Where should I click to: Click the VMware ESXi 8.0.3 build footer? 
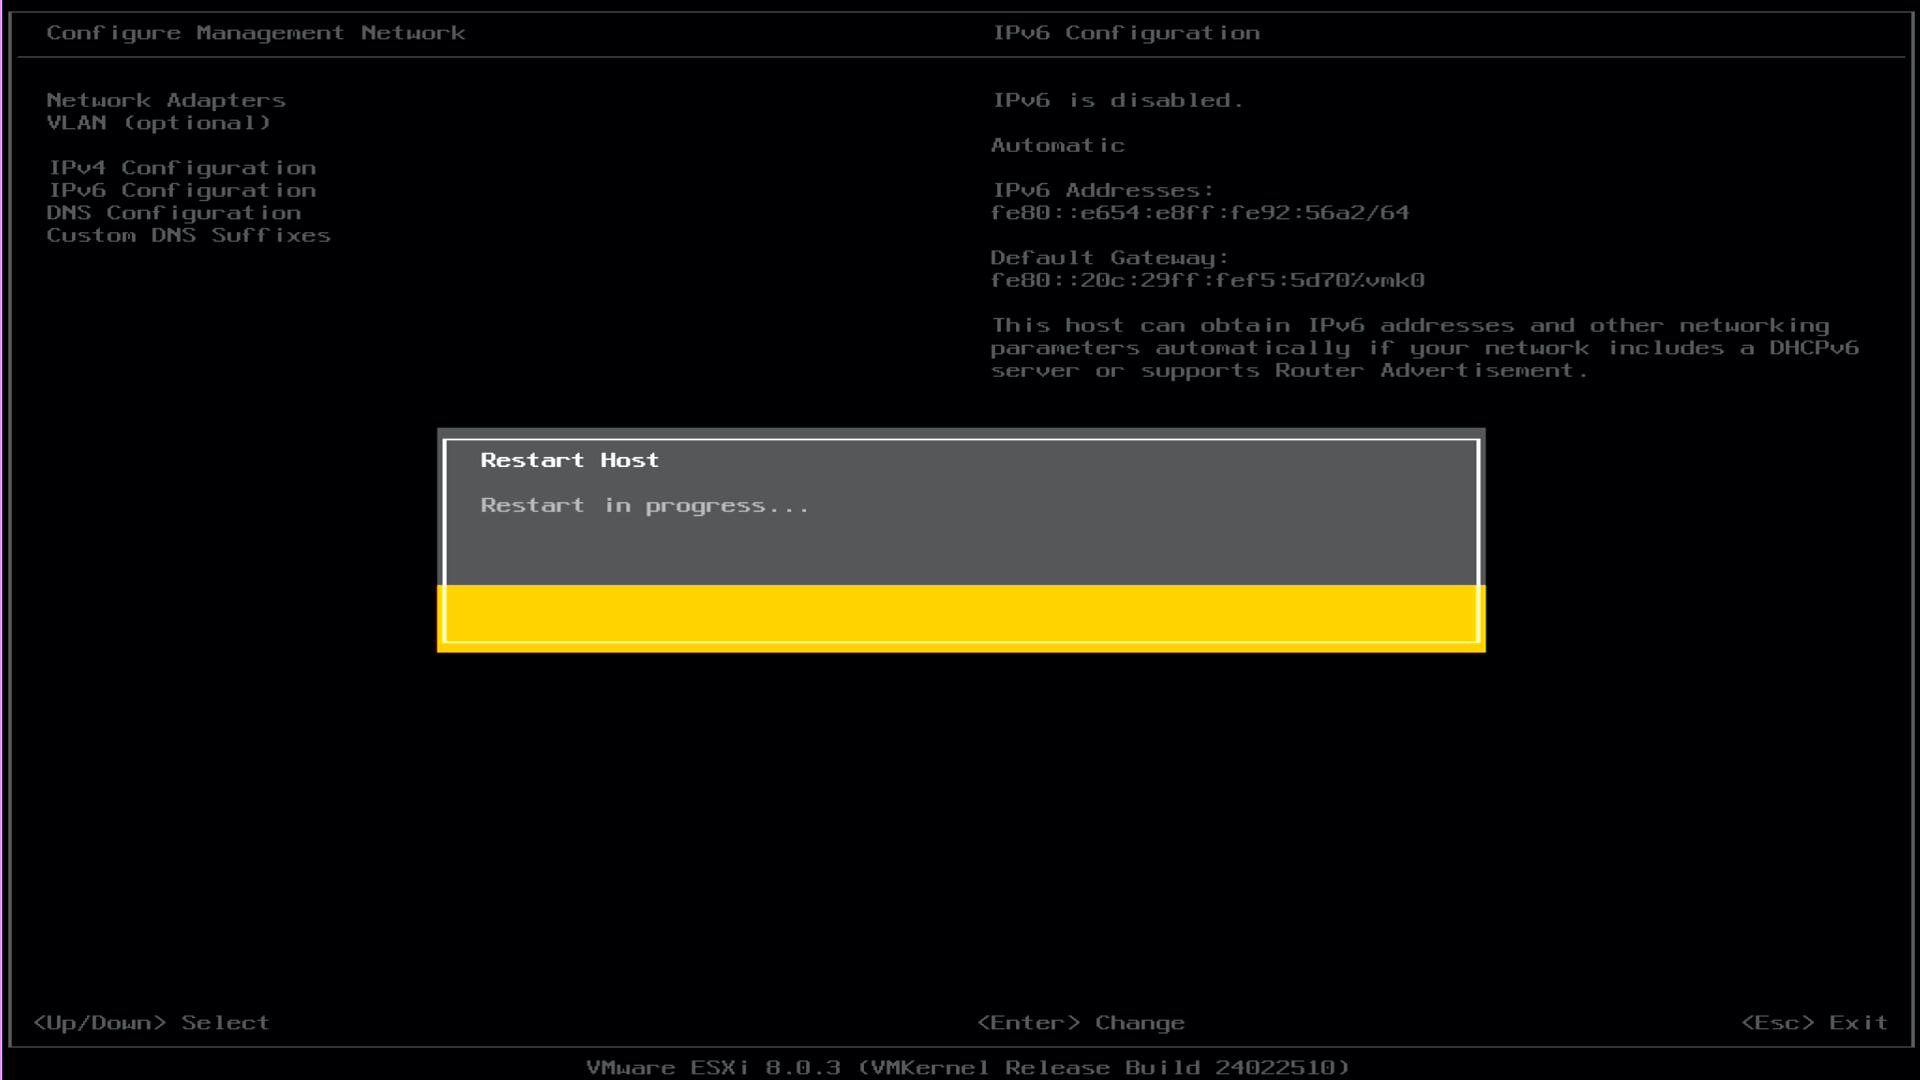pyautogui.click(x=967, y=1067)
